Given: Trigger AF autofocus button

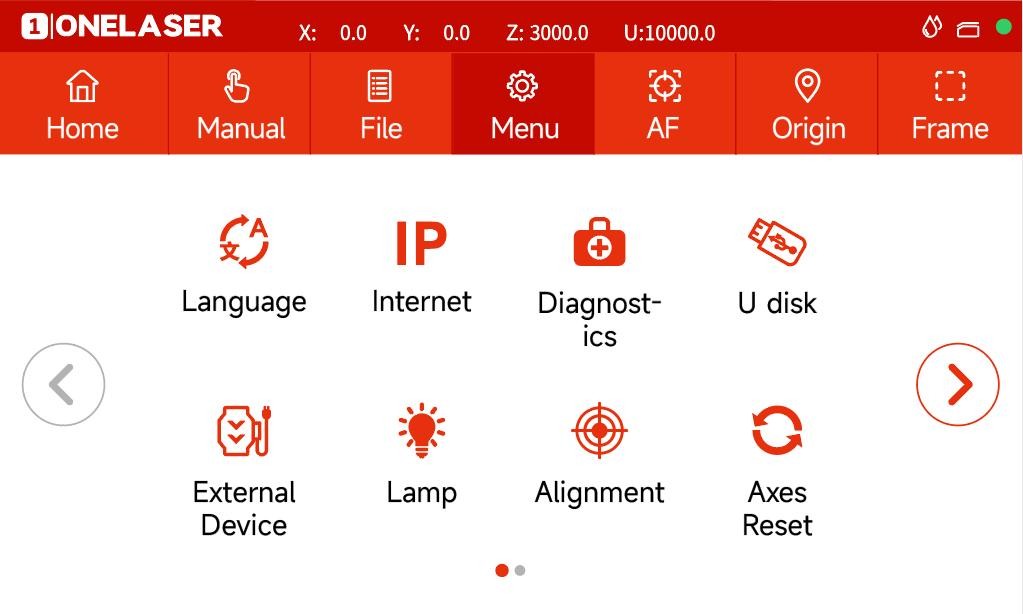Looking at the screenshot, I should tap(665, 104).
